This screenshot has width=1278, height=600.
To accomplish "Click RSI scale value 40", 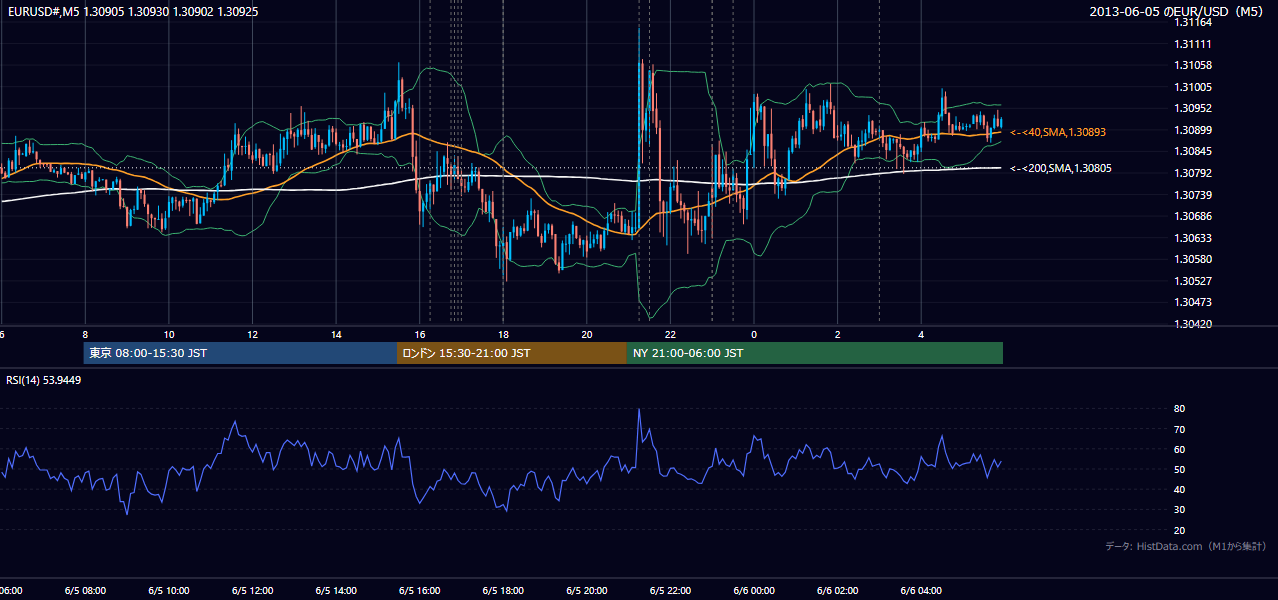I will click(x=1180, y=489).
